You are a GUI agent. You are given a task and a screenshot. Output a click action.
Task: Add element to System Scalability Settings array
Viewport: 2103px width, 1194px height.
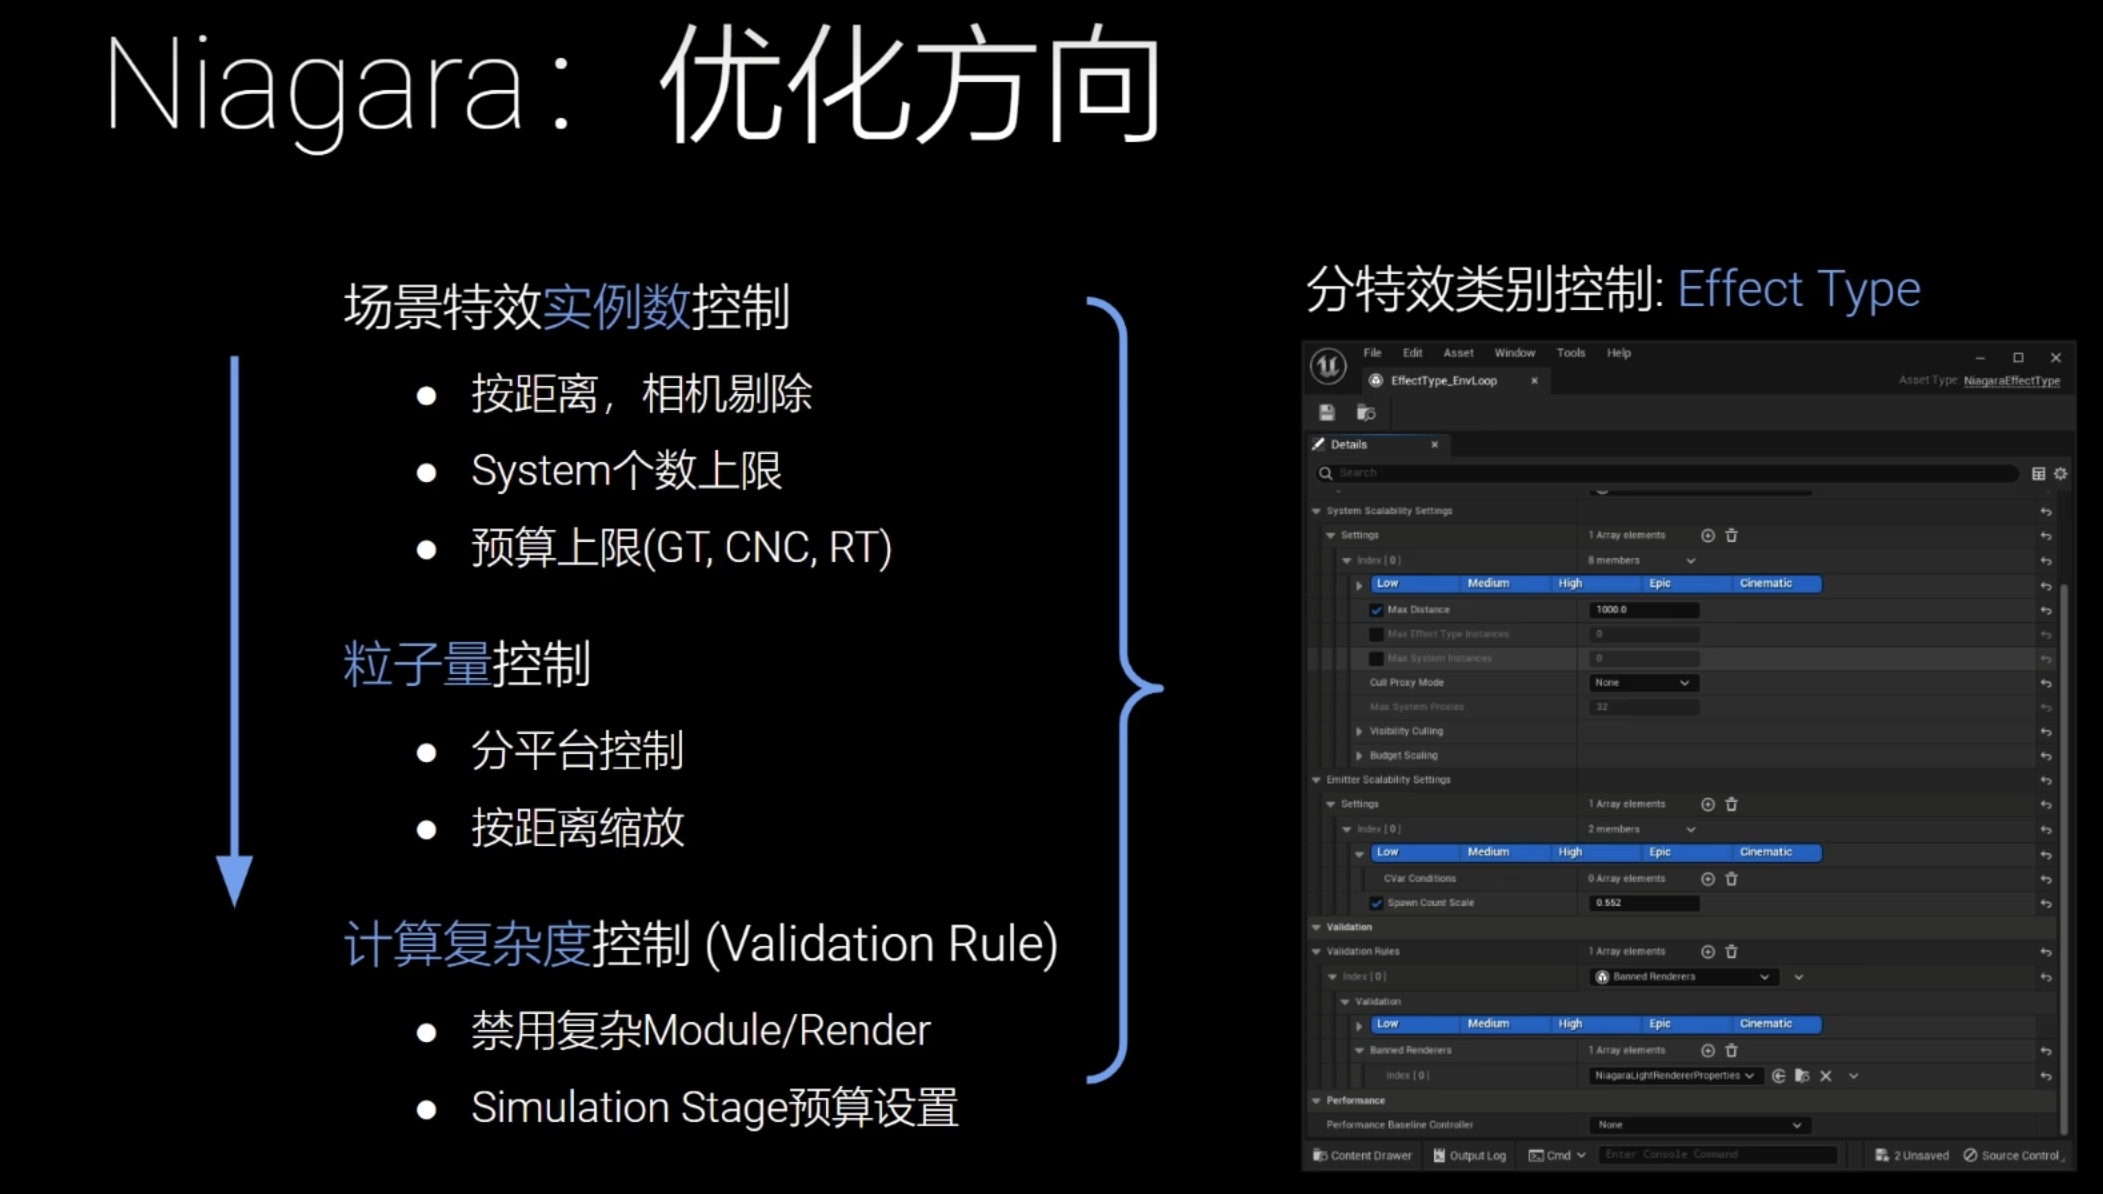[x=1708, y=536]
